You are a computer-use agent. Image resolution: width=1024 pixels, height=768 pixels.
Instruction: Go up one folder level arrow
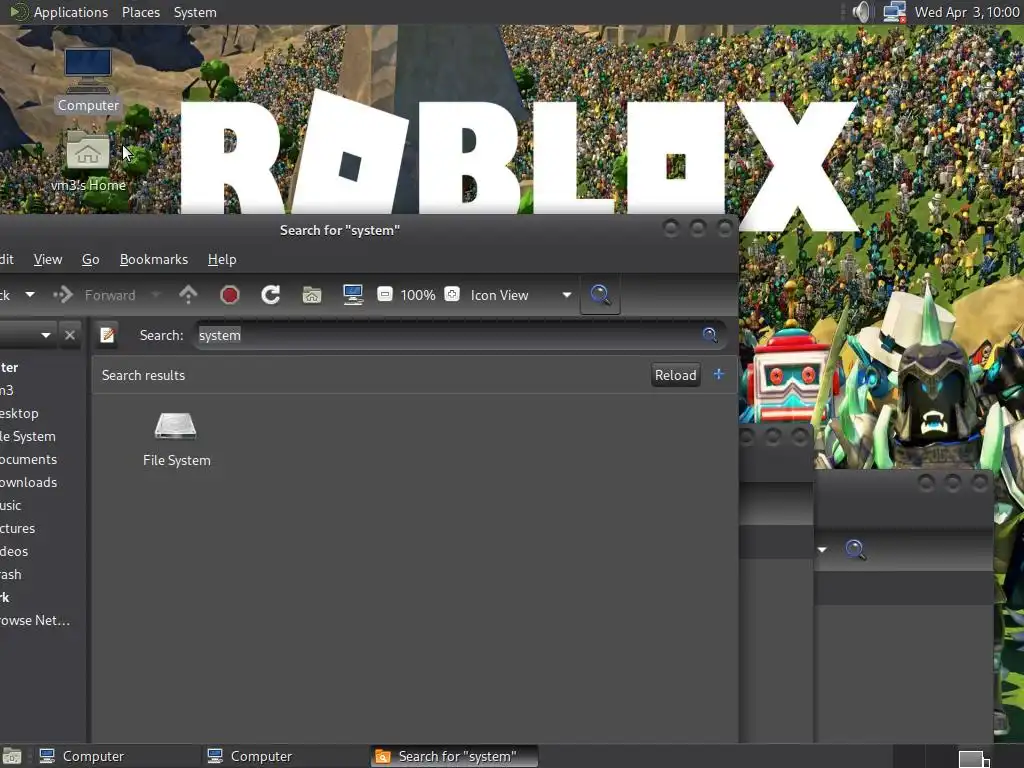pos(188,295)
